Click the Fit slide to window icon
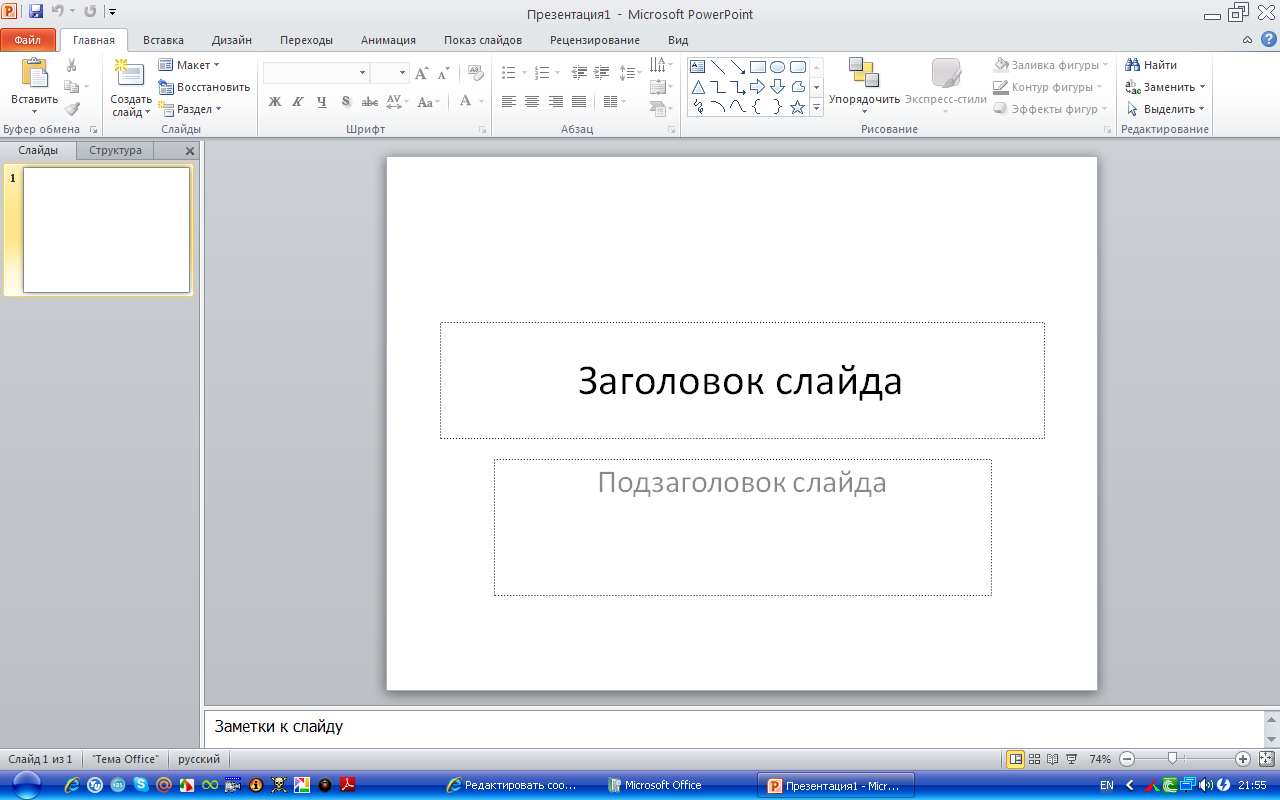The image size is (1280, 800). pyautogui.click(x=1266, y=759)
